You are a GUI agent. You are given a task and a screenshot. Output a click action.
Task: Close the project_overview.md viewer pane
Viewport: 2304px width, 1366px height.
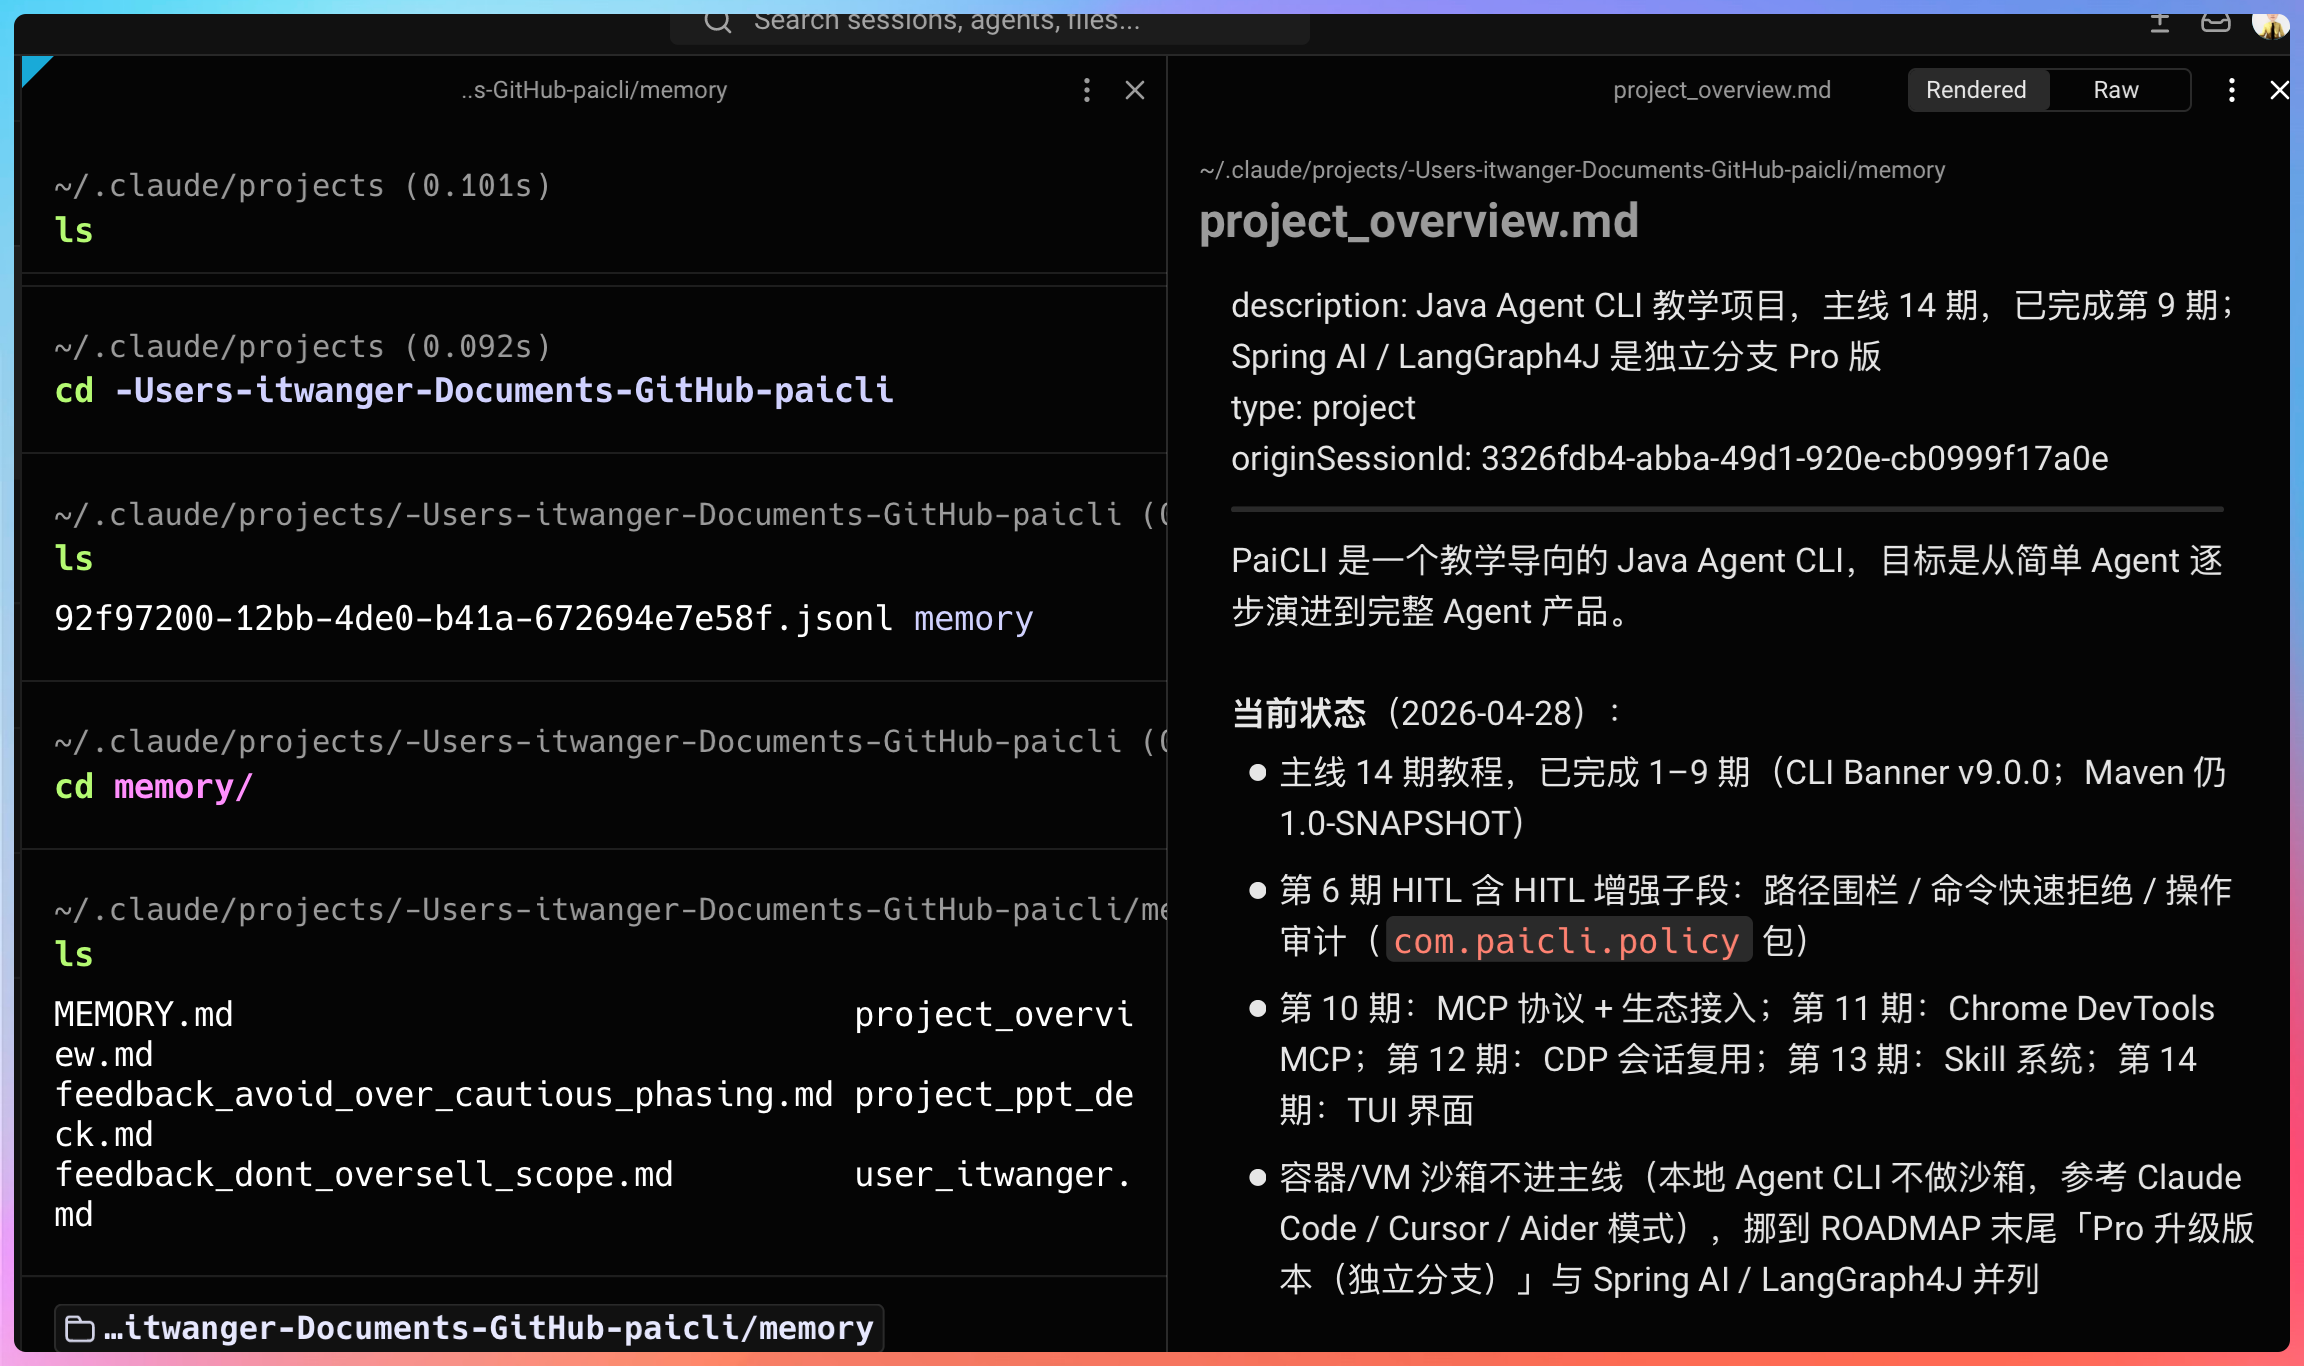click(x=2279, y=90)
